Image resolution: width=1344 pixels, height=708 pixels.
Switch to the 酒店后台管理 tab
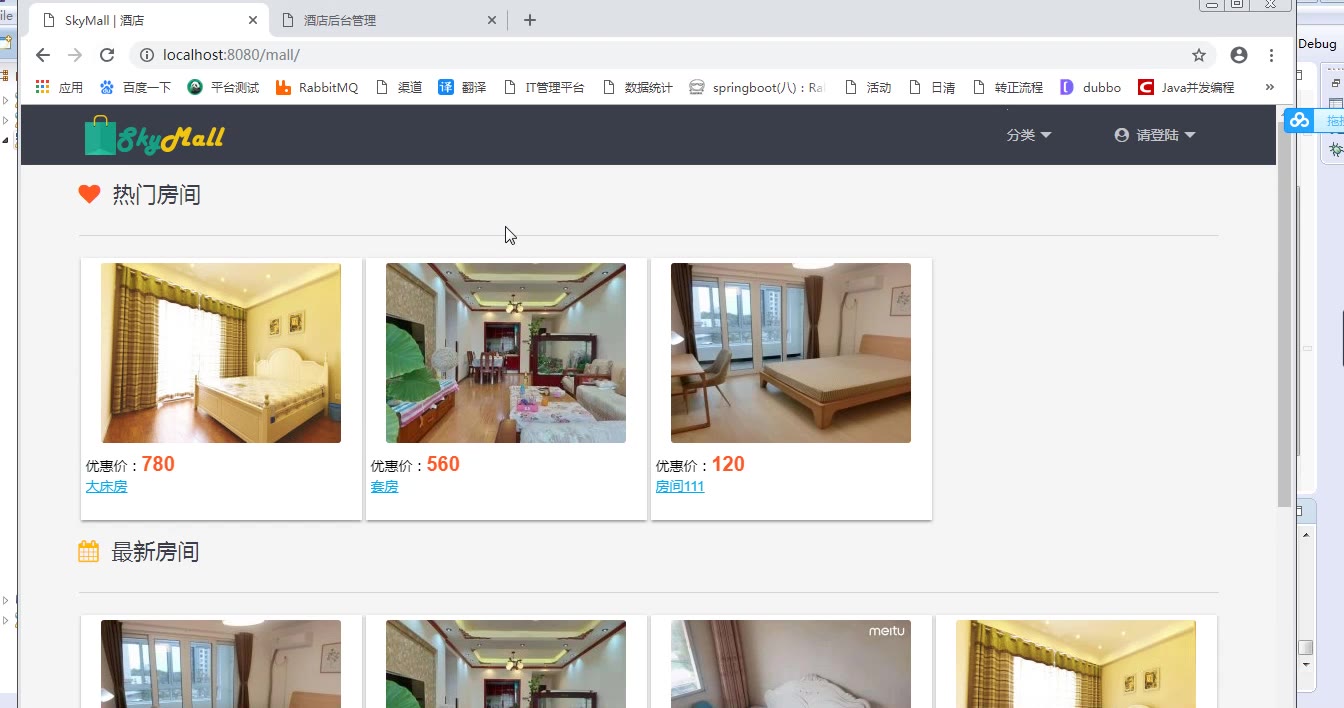pos(388,20)
